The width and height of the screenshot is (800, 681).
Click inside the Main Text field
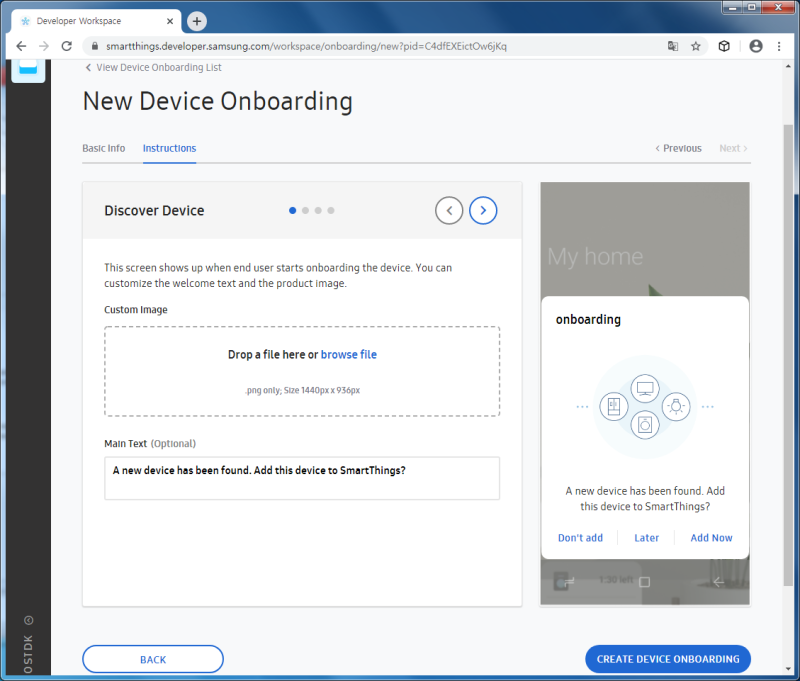[x=300, y=478]
